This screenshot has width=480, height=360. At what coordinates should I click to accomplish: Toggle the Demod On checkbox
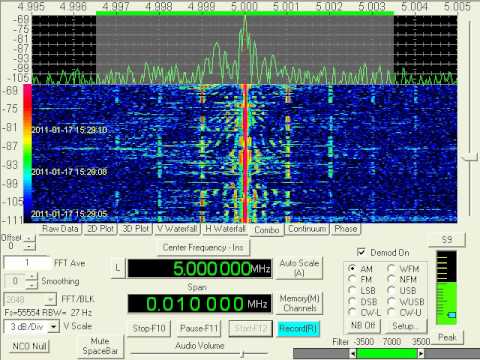361,252
